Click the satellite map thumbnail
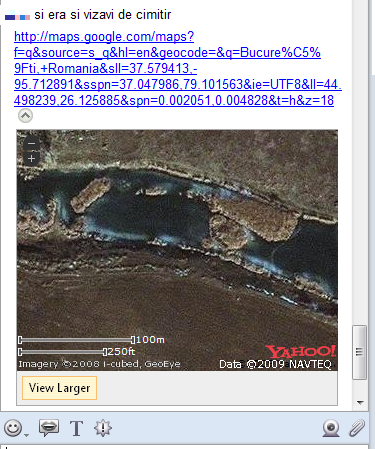The height and width of the screenshot is (449, 375). pos(177,250)
